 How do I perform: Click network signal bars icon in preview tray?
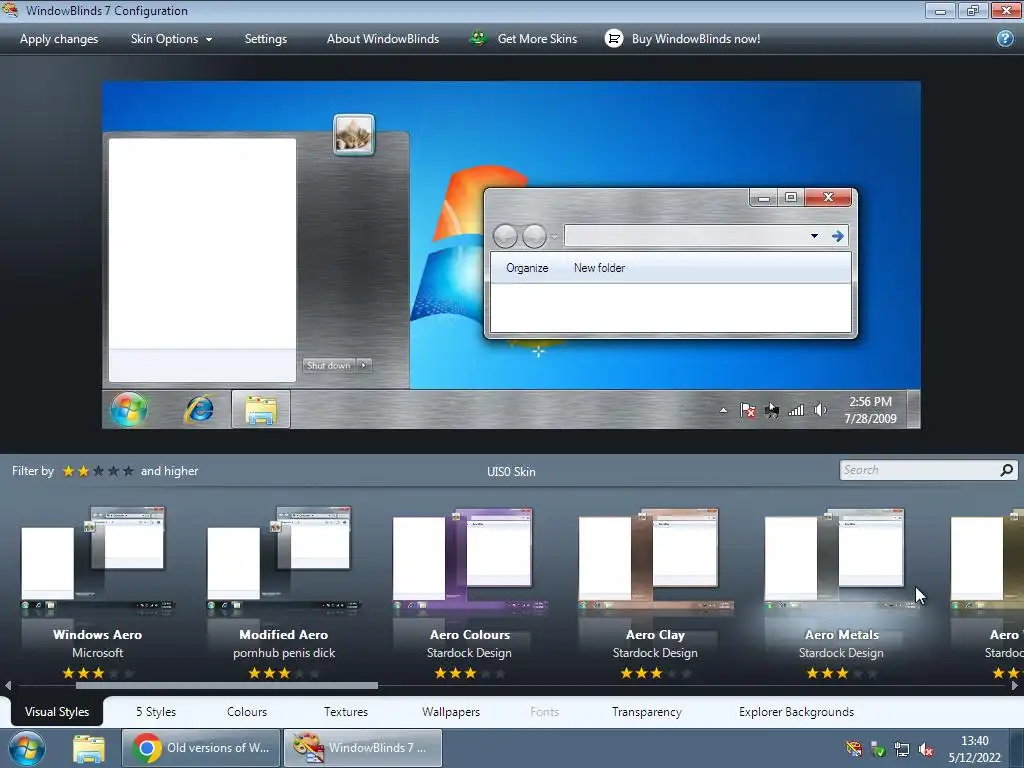[796, 410]
